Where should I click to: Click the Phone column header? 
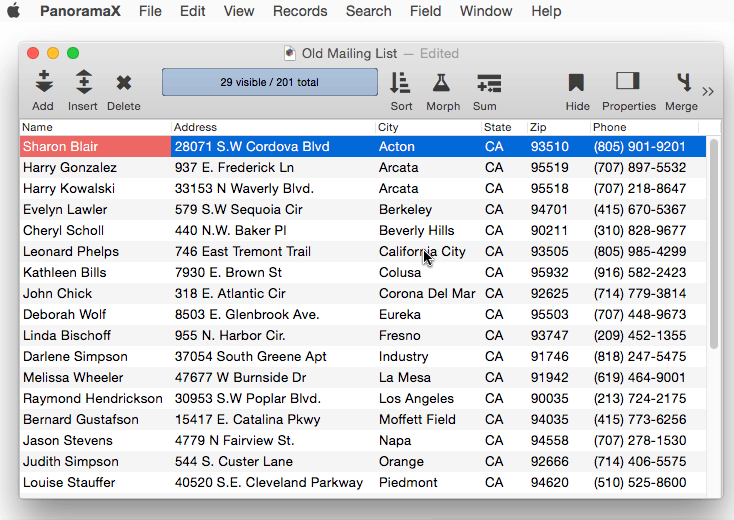[x=644, y=127]
